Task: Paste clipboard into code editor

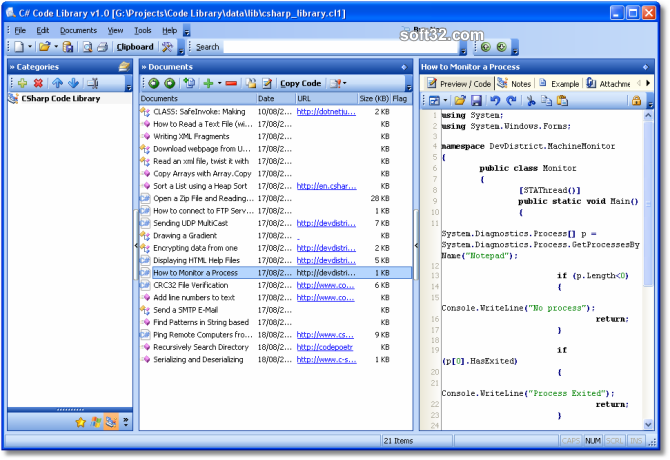Action: [563, 101]
